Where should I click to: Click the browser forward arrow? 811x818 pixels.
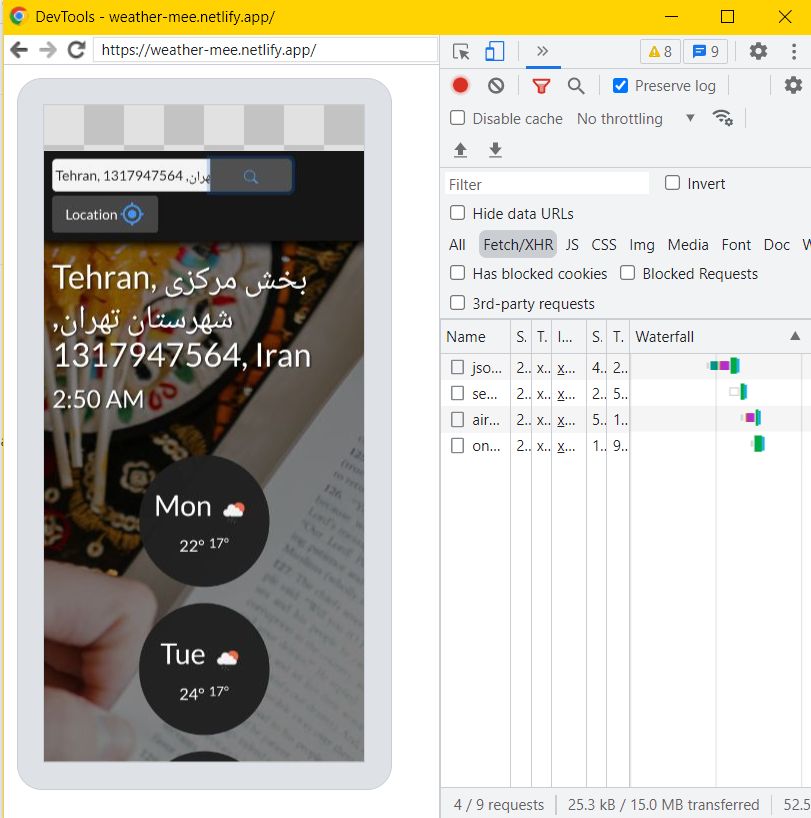[x=48, y=50]
